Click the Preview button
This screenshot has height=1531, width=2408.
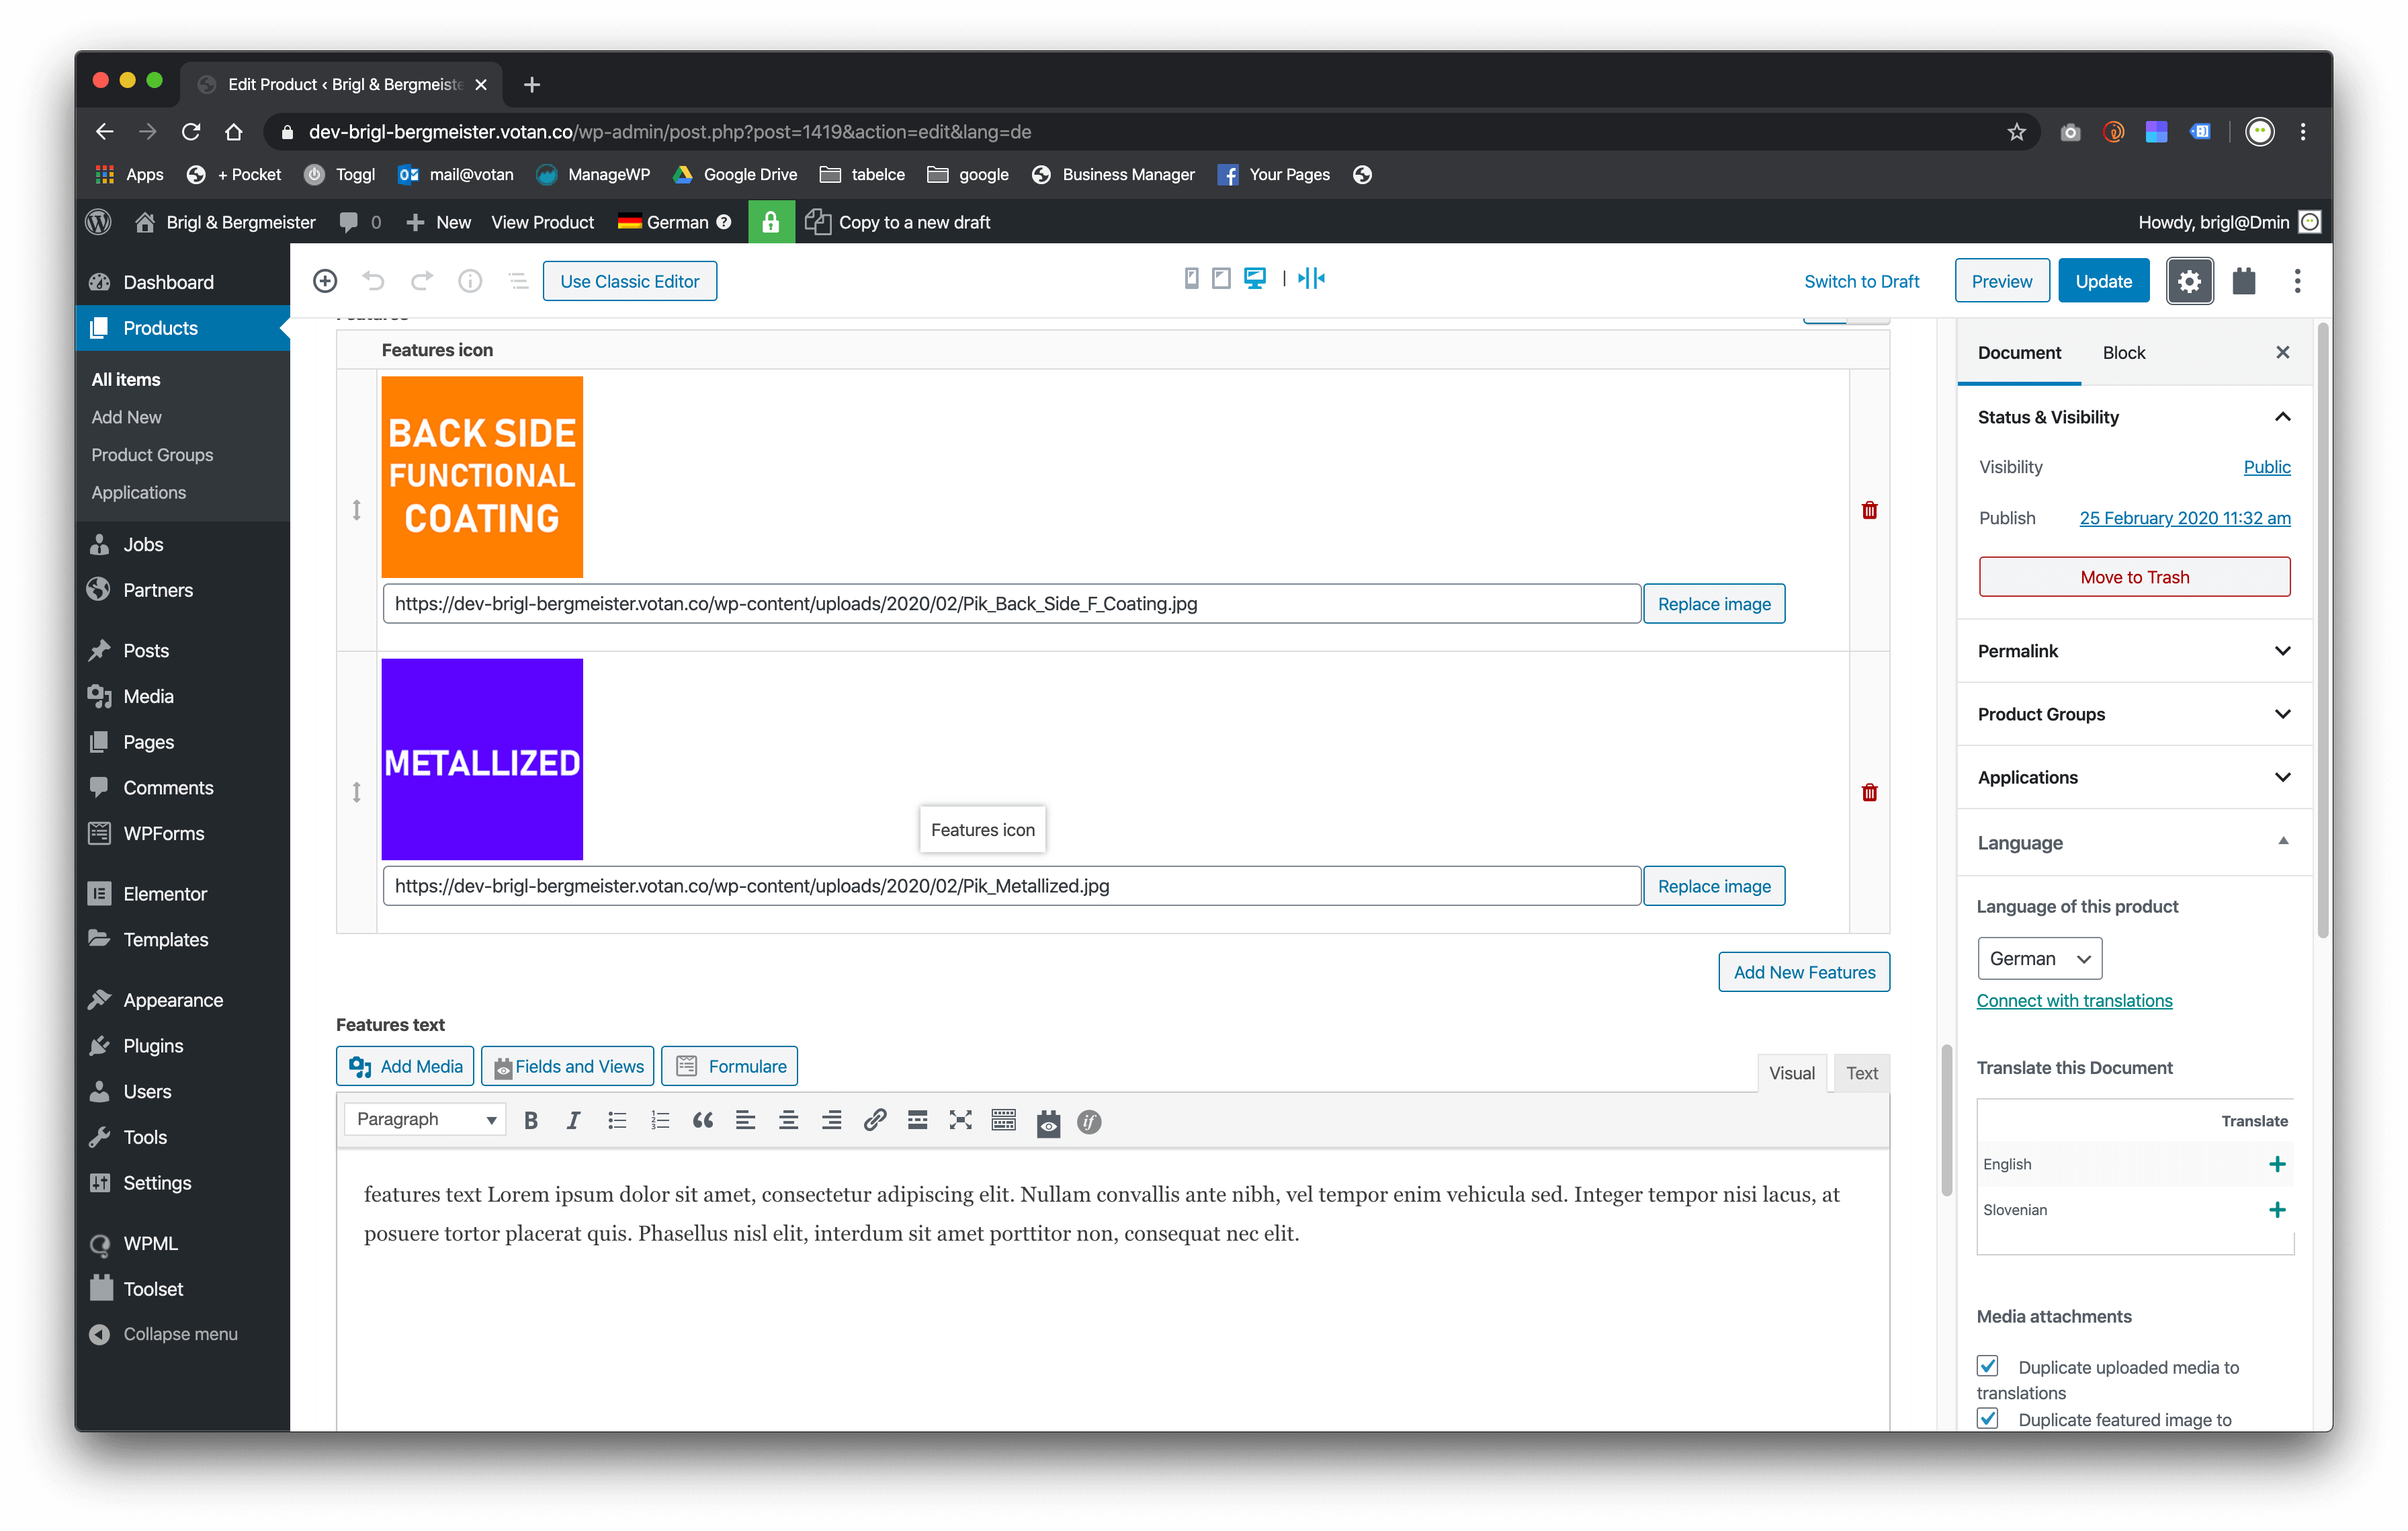pos(2001,281)
